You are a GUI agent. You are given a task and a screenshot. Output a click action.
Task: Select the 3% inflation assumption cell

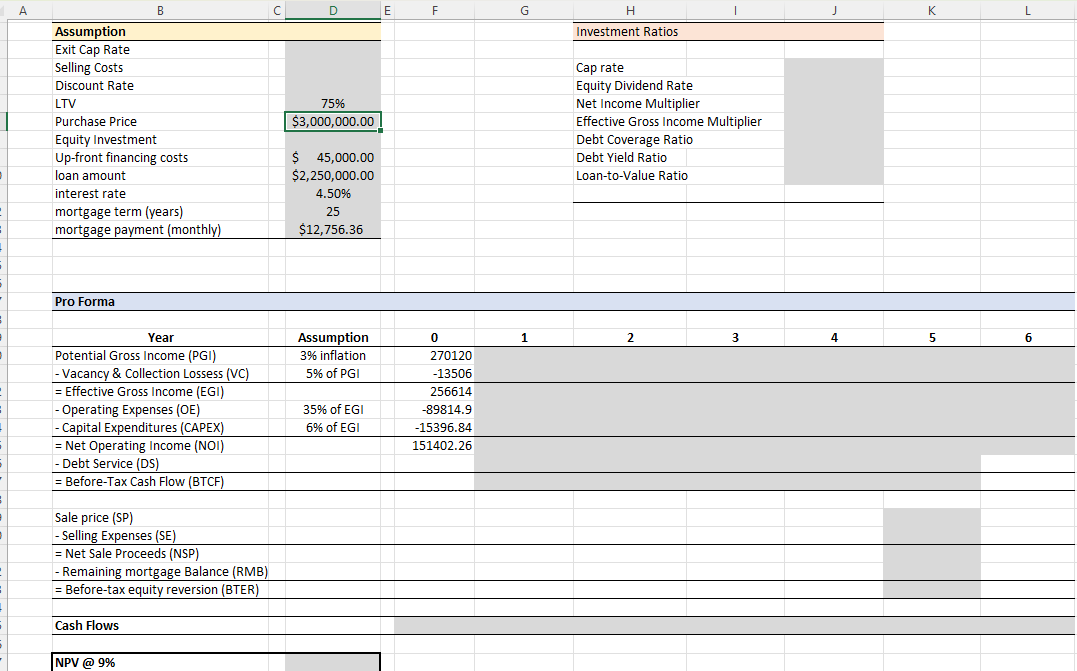coord(333,356)
